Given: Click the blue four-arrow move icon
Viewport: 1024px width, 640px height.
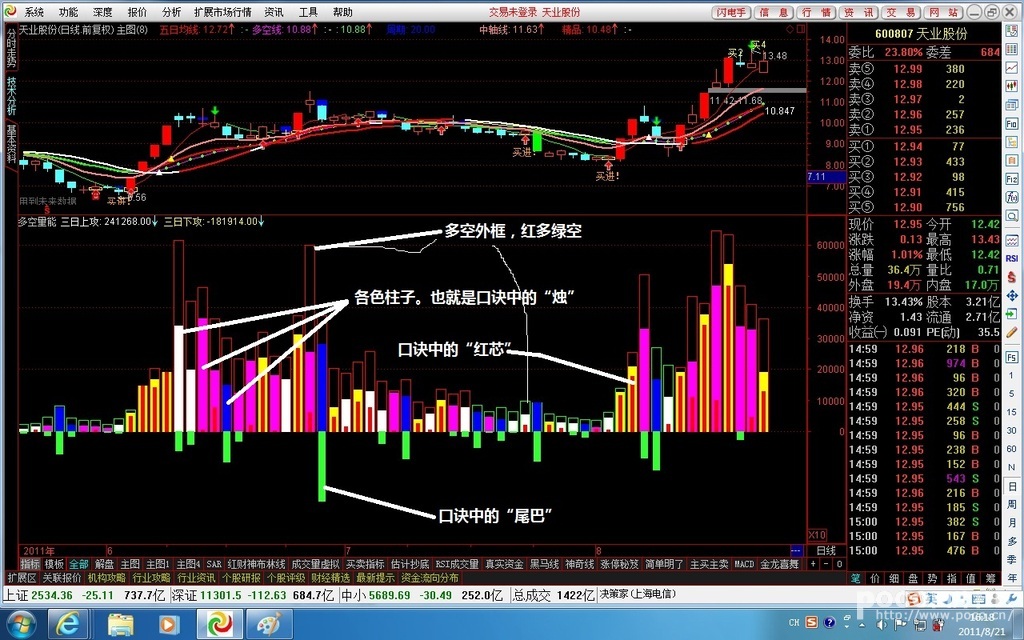Looking at the screenshot, I should (1012, 296).
